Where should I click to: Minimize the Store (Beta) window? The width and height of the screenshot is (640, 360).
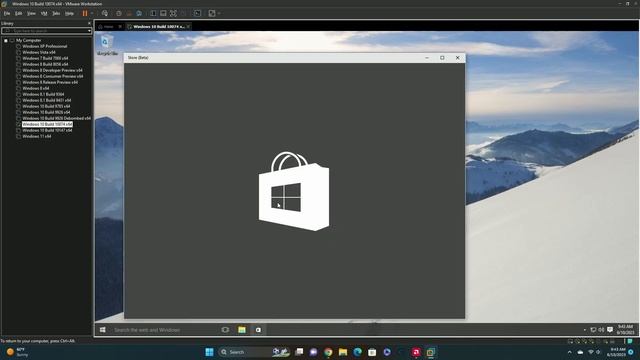tap(427, 58)
